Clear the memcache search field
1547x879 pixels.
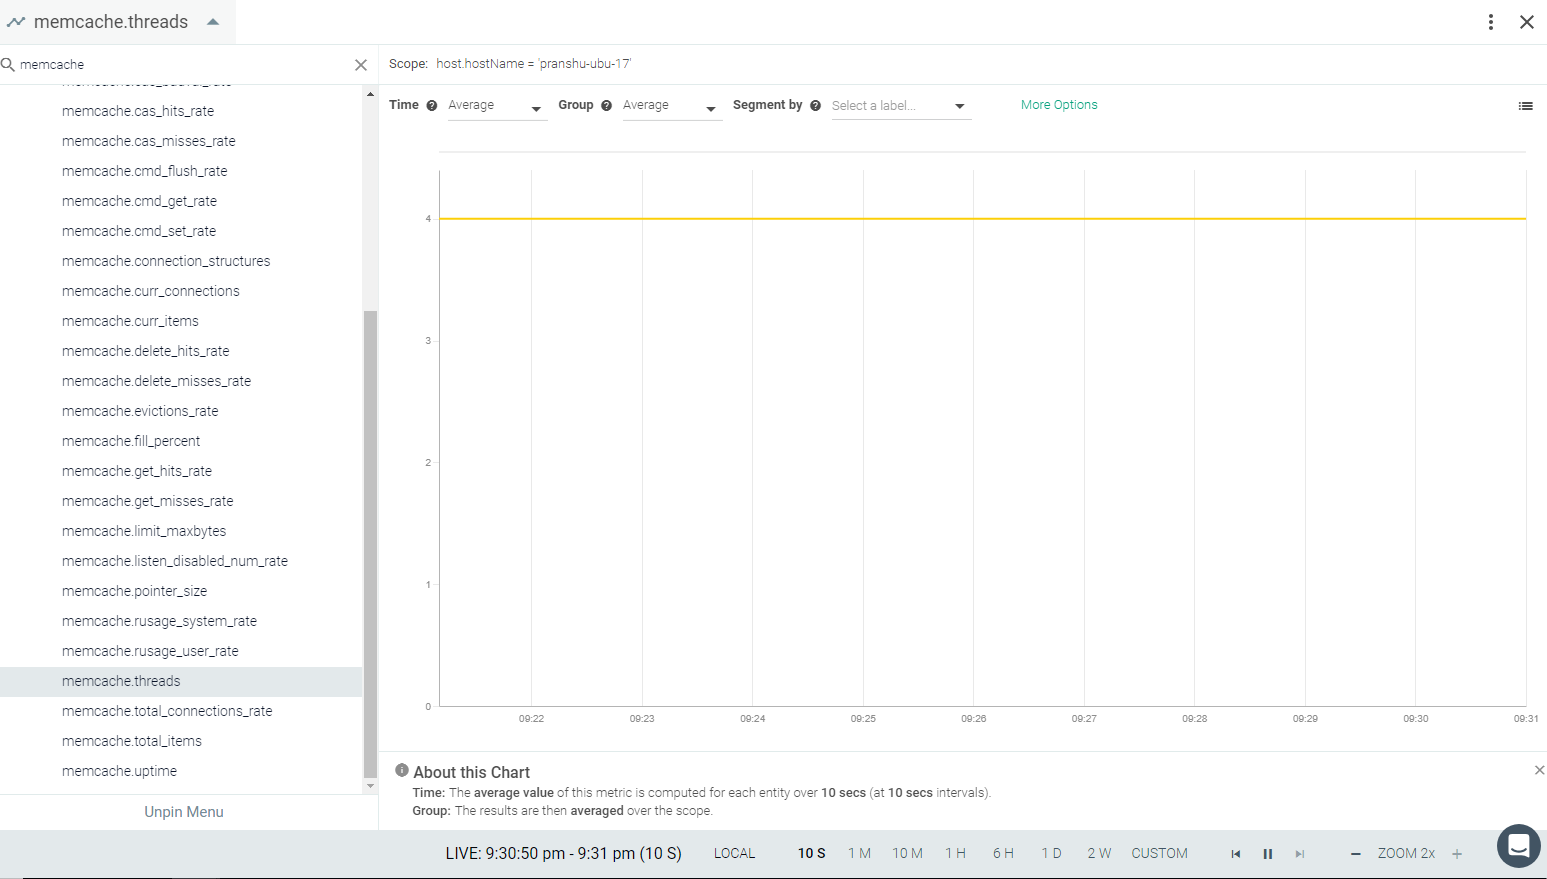click(x=361, y=65)
